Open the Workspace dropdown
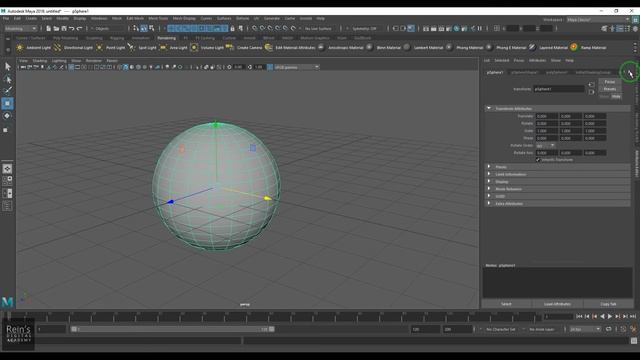This screenshot has height=360, width=640. point(598,19)
